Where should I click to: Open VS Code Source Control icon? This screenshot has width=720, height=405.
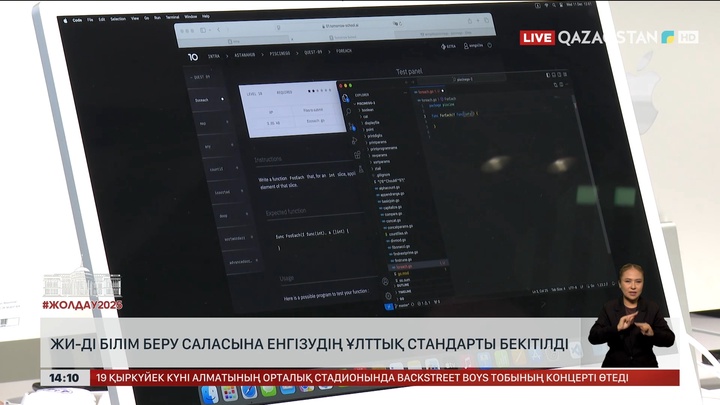352,126
